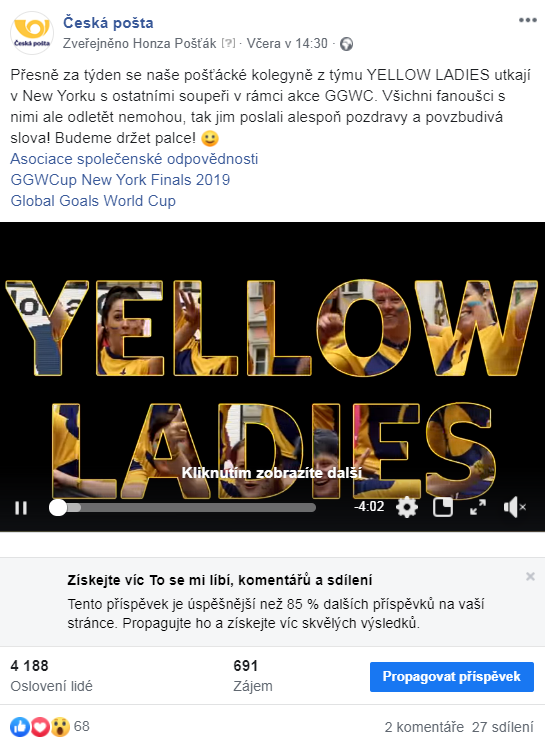Dismiss the boost suggestion banner
The image size is (545, 745).
530,576
